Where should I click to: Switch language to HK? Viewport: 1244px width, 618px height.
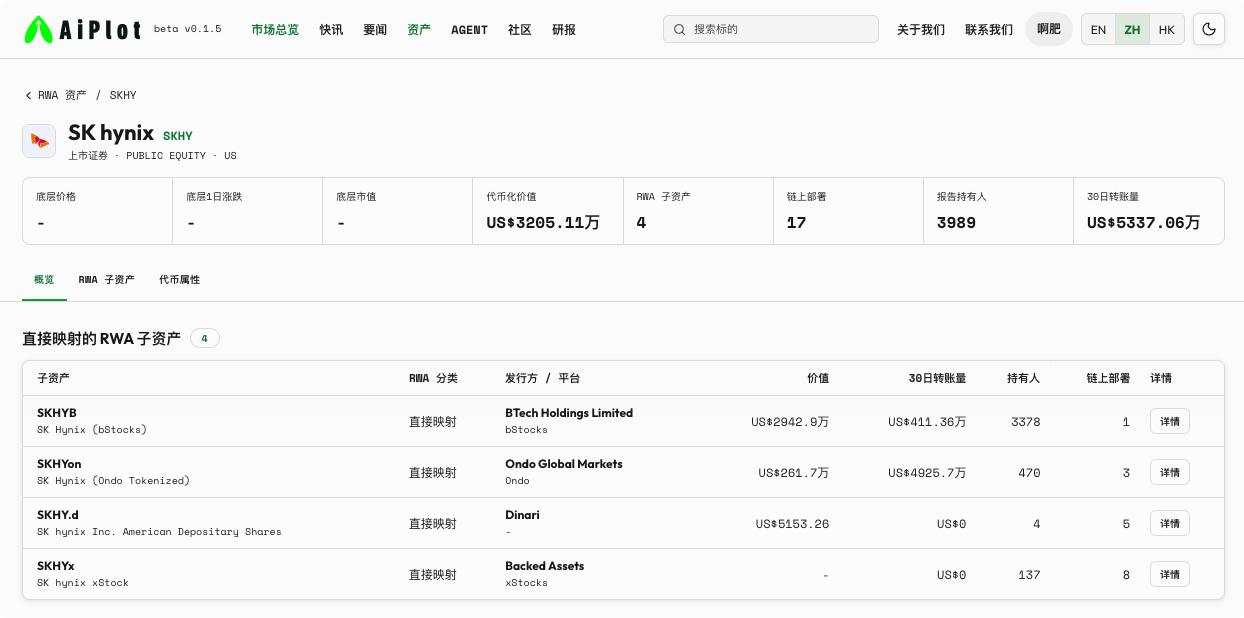[1166, 29]
